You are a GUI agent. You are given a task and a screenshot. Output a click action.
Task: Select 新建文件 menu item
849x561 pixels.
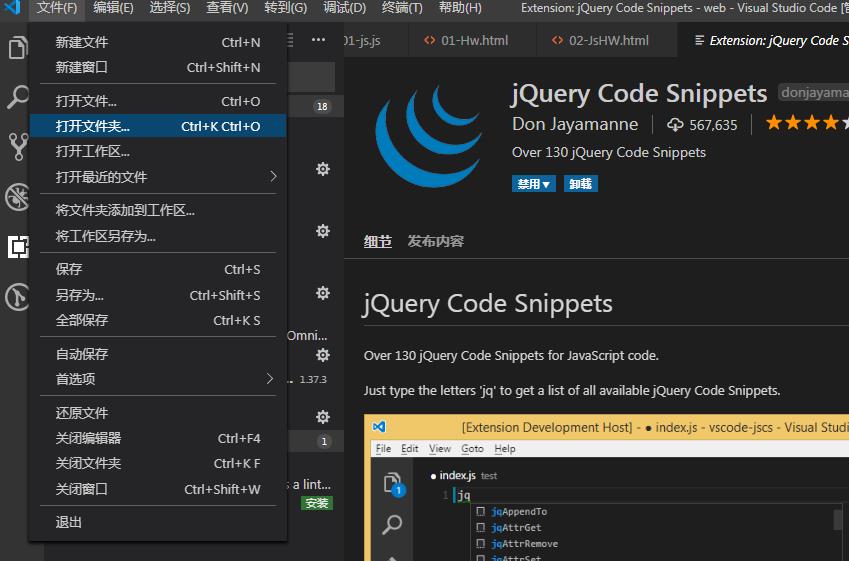coord(158,42)
